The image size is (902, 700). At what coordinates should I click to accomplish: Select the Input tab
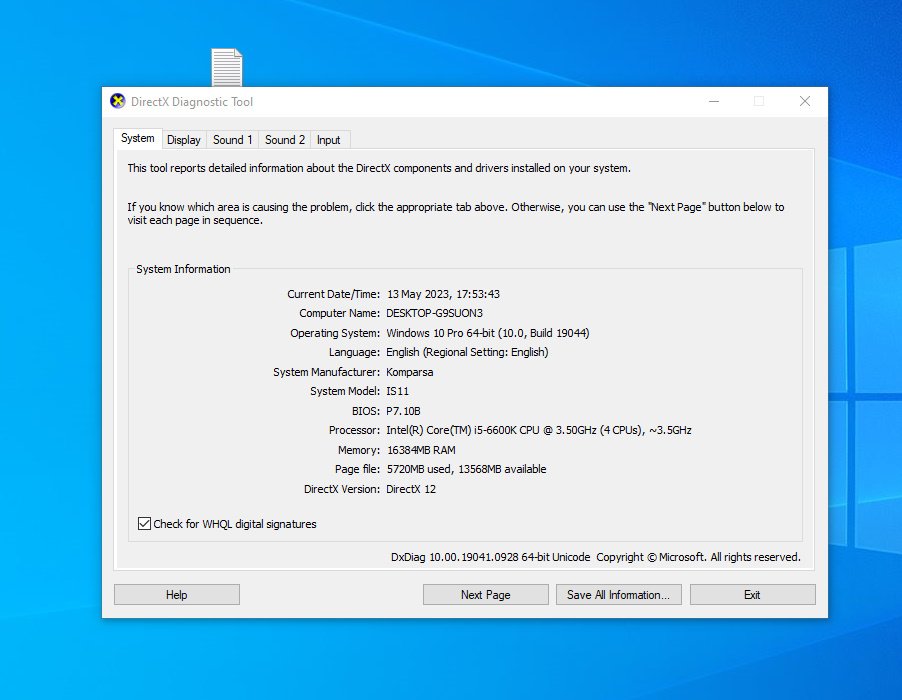[x=328, y=140]
